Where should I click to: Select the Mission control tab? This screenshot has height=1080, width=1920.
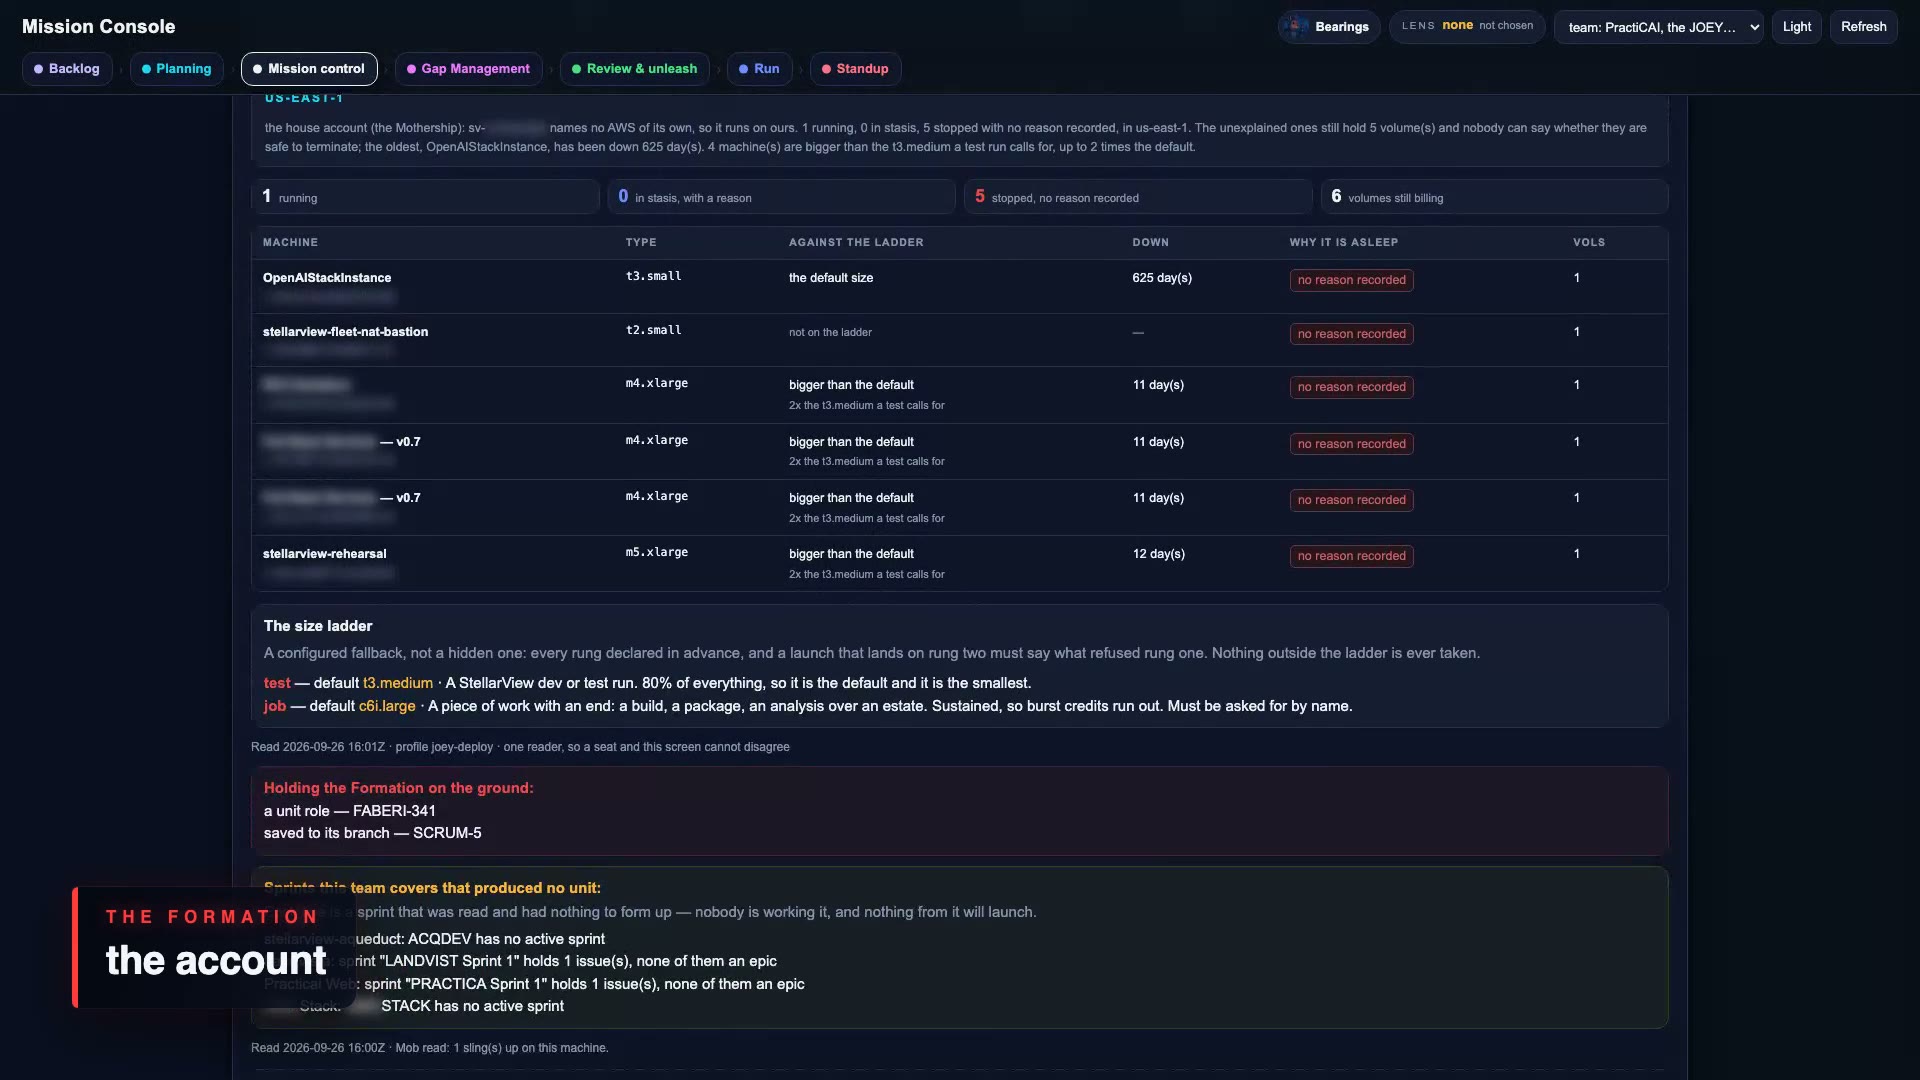click(309, 69)
